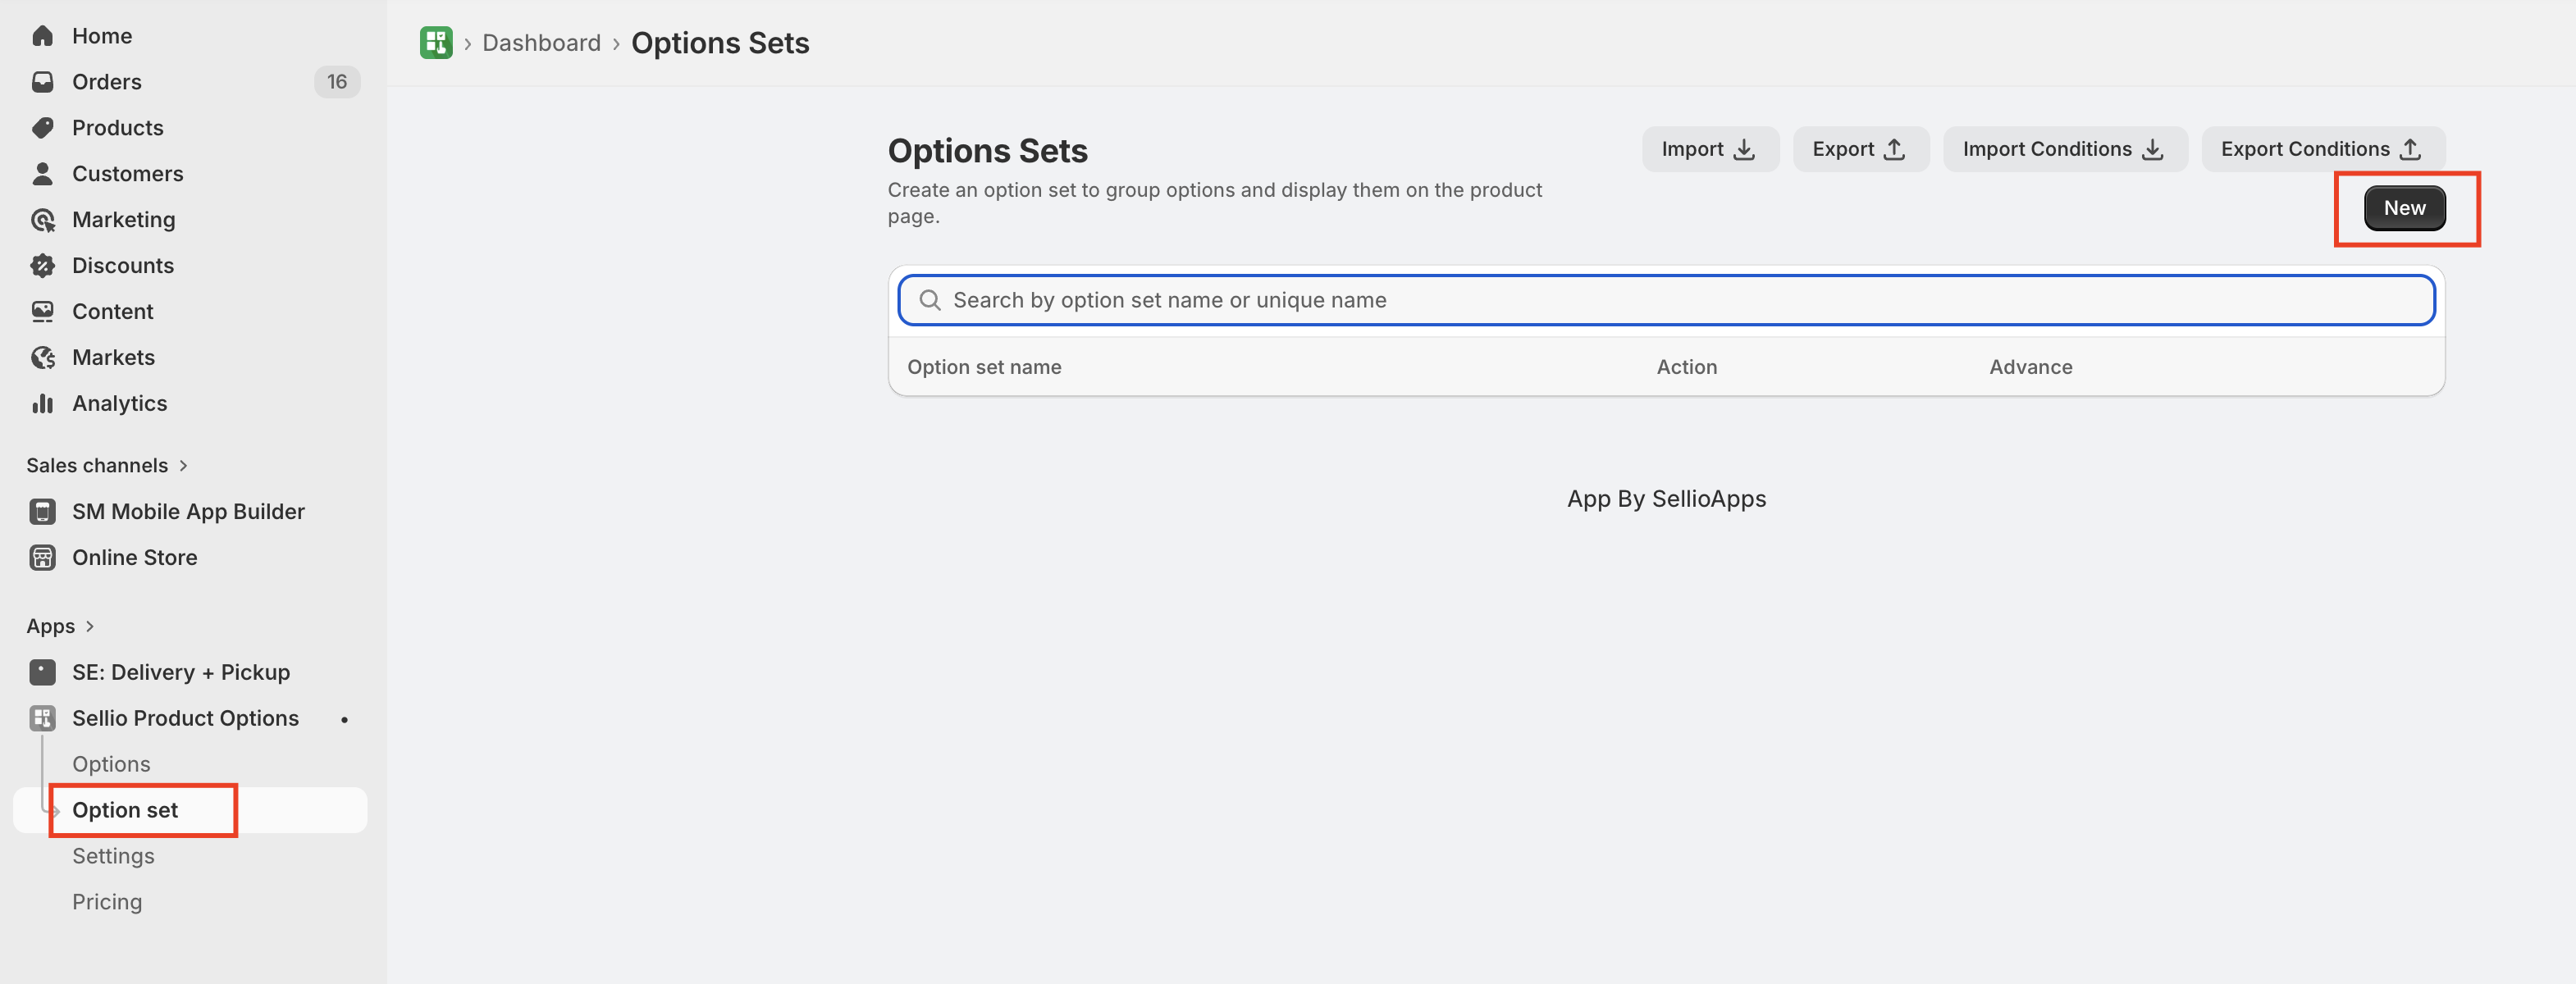Select the Options submenu item

tap(111, 765)
